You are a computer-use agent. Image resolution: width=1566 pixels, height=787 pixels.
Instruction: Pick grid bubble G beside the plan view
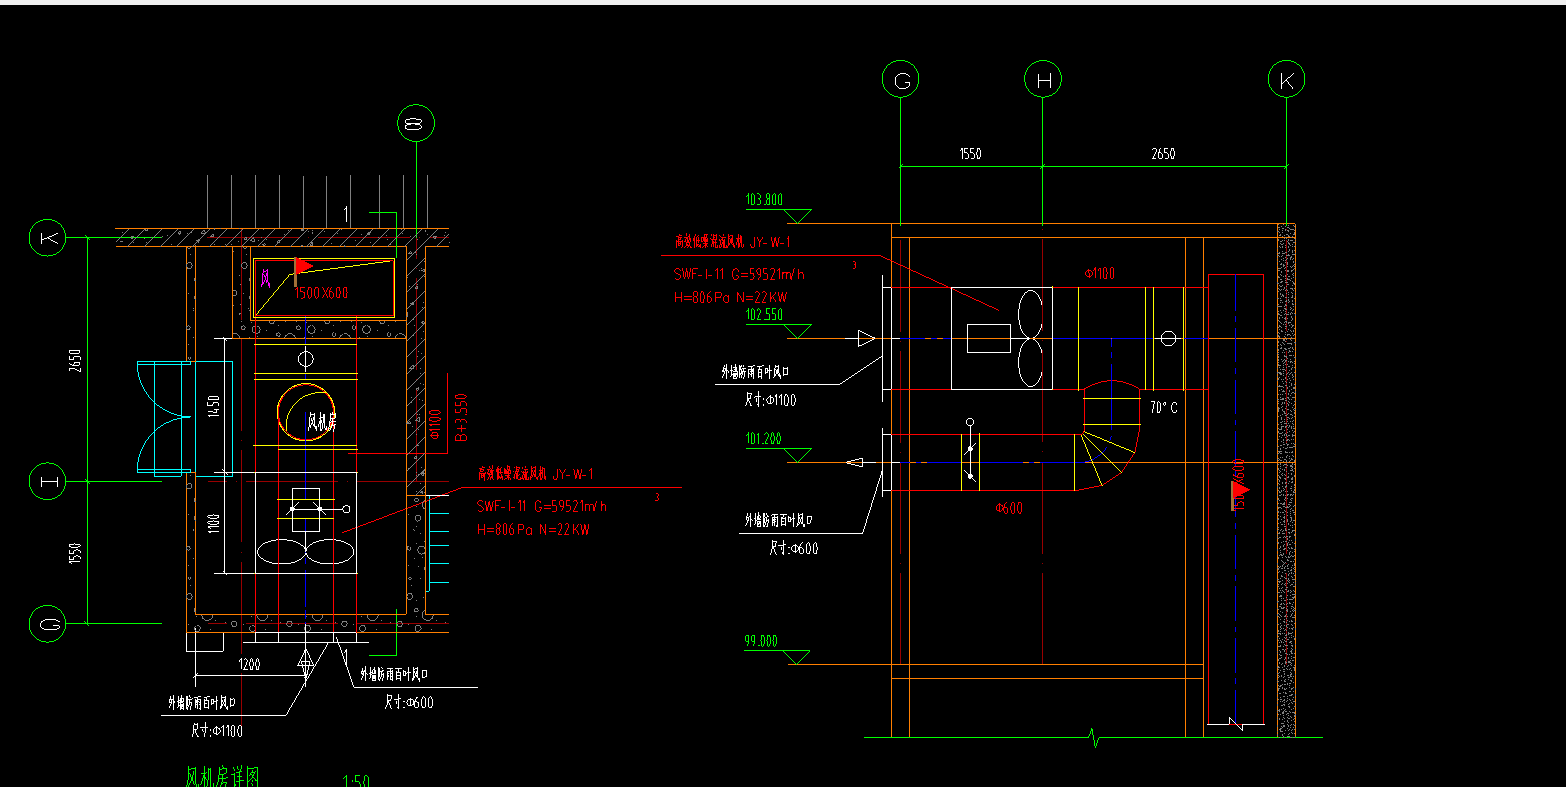pos(48,624)
